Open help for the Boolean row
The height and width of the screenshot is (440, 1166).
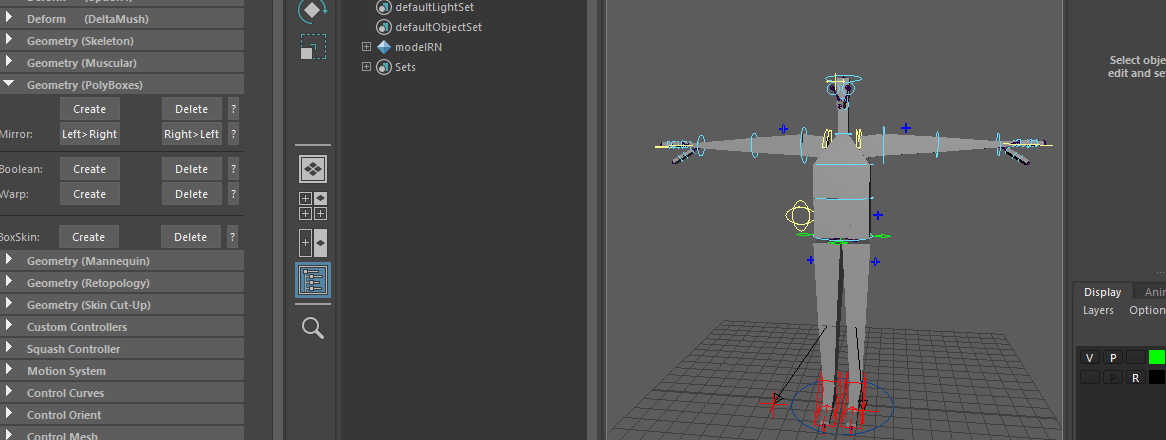tap(233, 169)
